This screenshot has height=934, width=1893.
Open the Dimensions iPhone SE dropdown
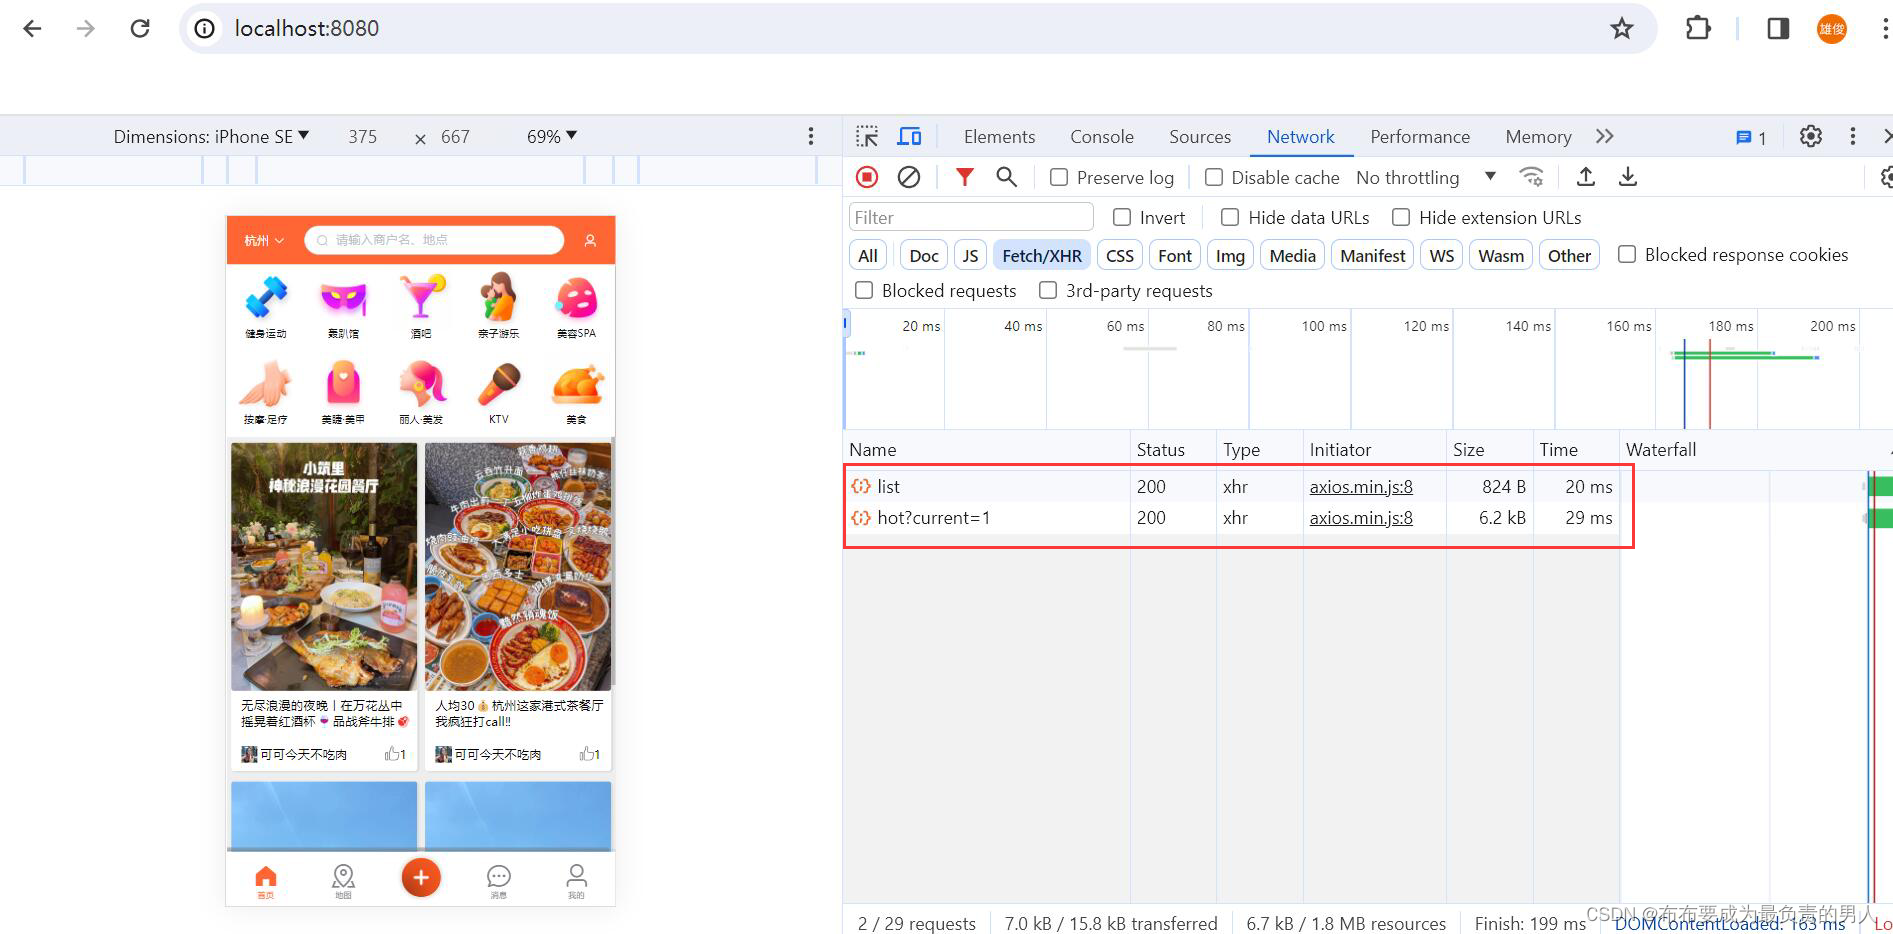(x=211, y=136)
